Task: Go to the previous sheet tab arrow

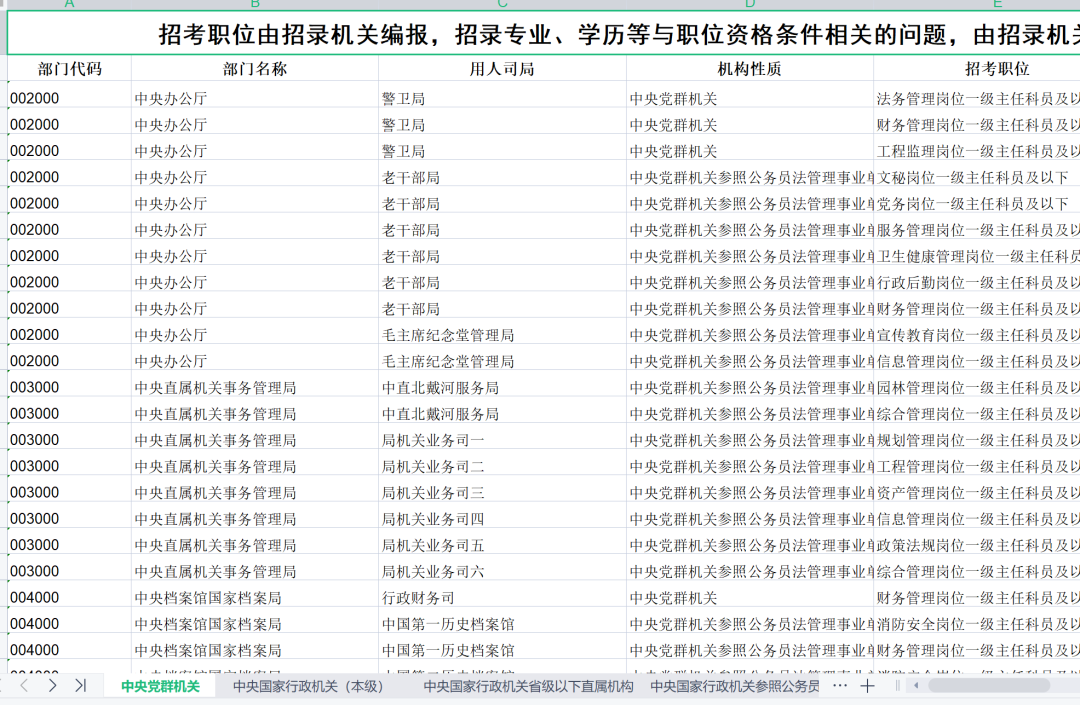Action: pyautogui.click(x=25, y=686)
